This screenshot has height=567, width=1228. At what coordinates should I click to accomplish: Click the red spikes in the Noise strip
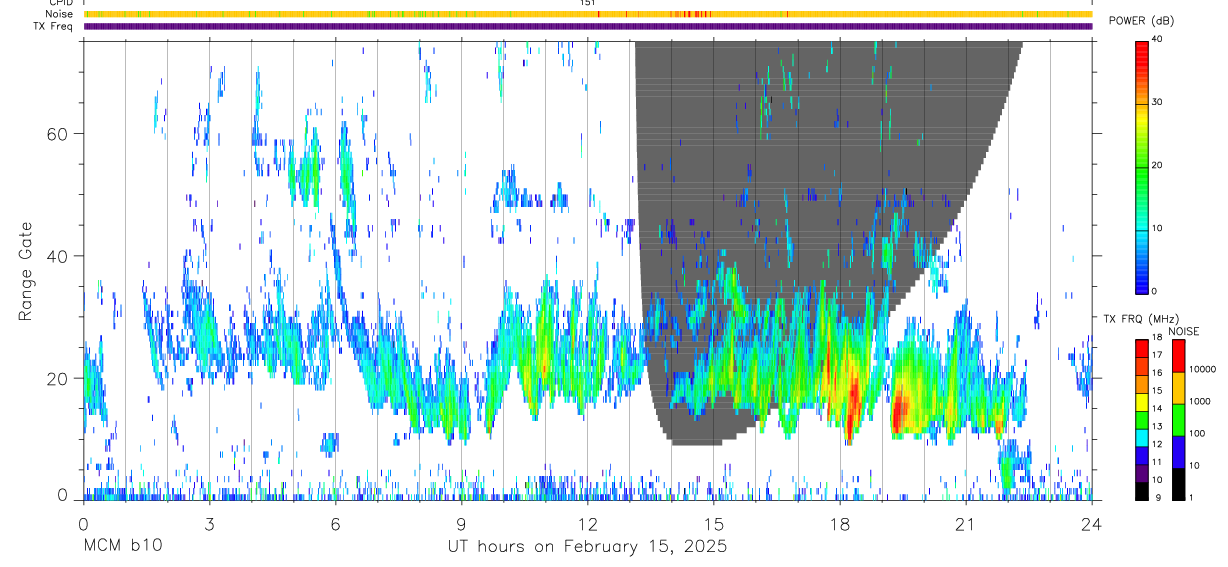(x=693, y=14)
